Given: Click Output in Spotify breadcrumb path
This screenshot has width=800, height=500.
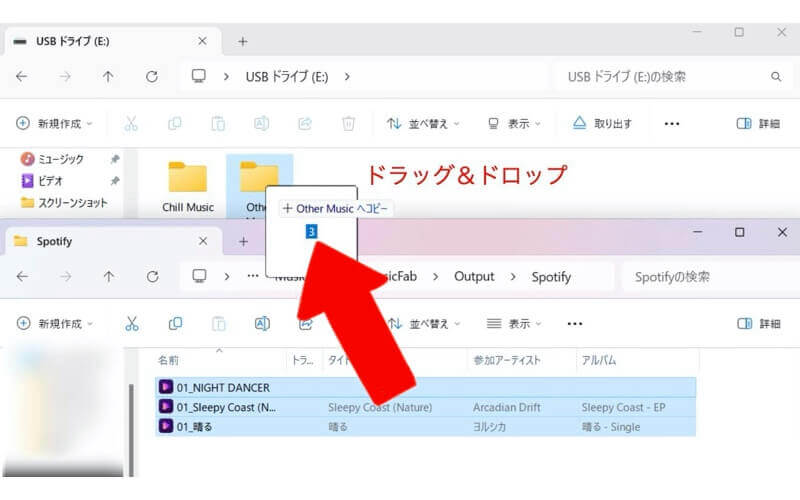Looking at the screenshot, I should coord(474,277).
